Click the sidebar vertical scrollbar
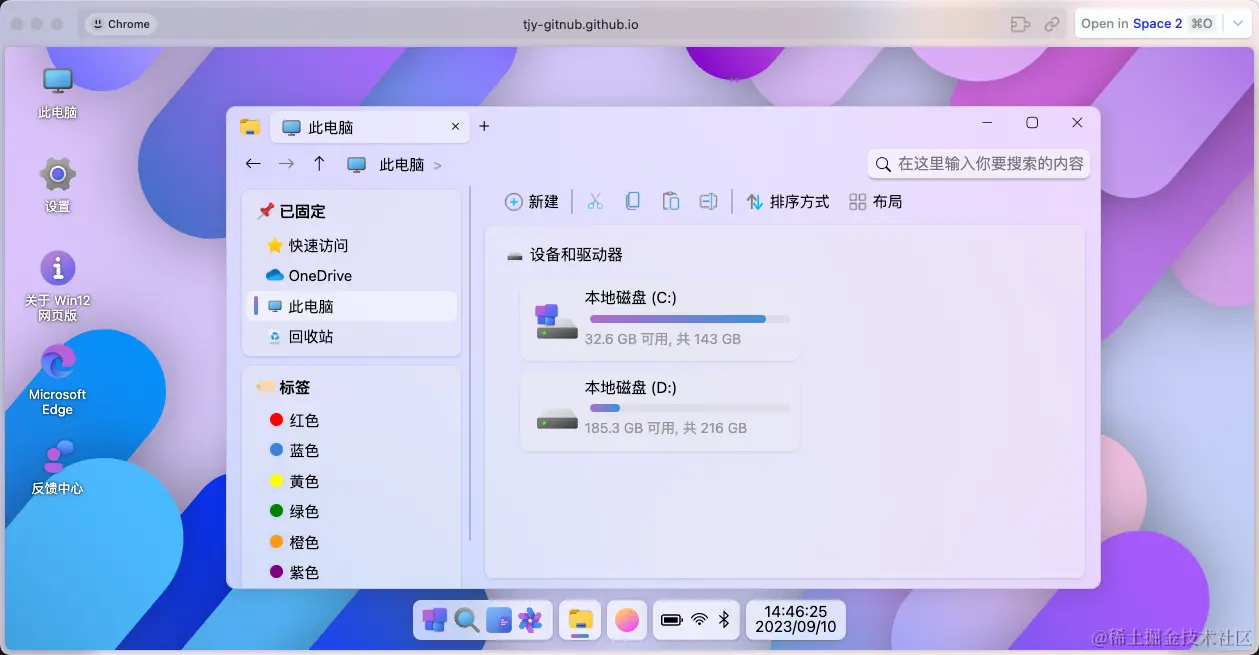Viewport: 1259px width, 655px height. pyautogui.click(x=469, y=365)
